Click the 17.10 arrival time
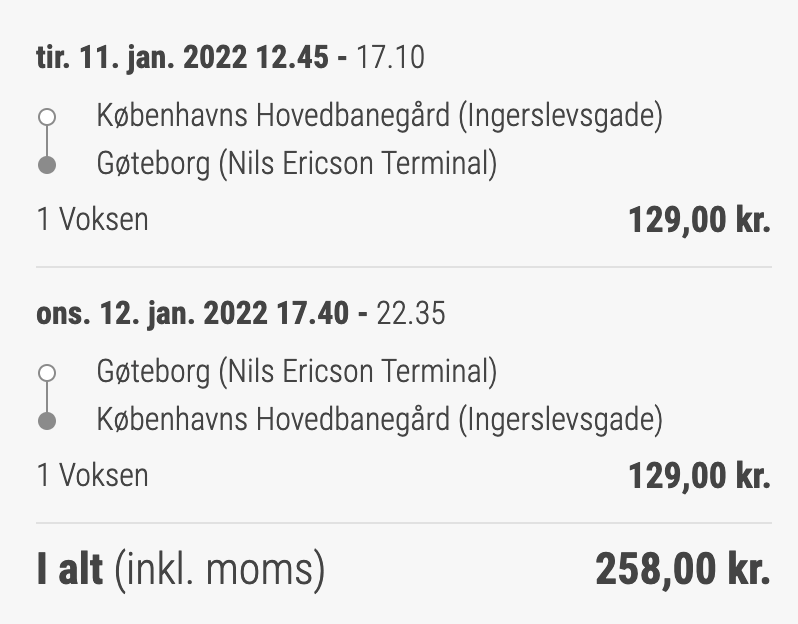Viewport: 798px width, 624px height. point(390,57)
